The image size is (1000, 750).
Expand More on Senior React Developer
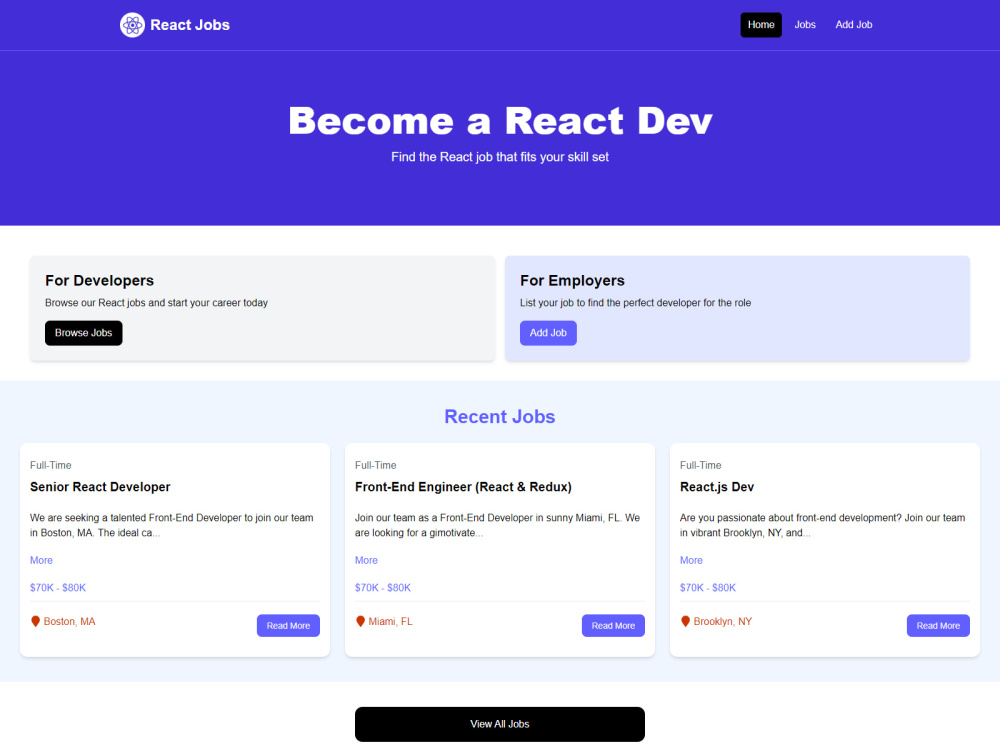(41, 560)
